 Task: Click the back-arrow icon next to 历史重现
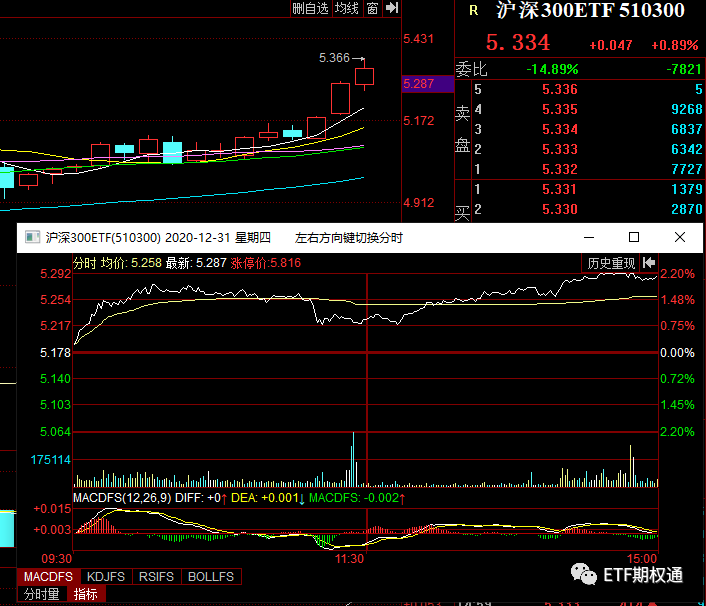point(649,262)
